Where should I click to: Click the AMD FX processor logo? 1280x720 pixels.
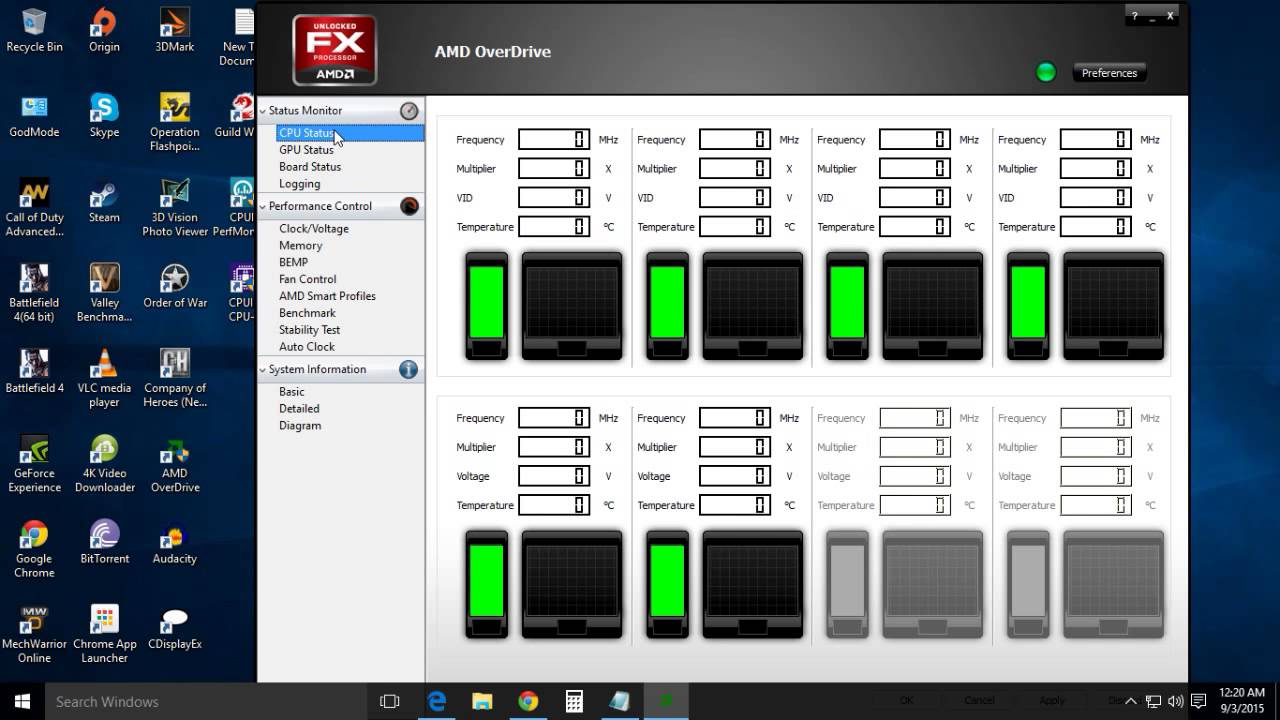[335, 50]
